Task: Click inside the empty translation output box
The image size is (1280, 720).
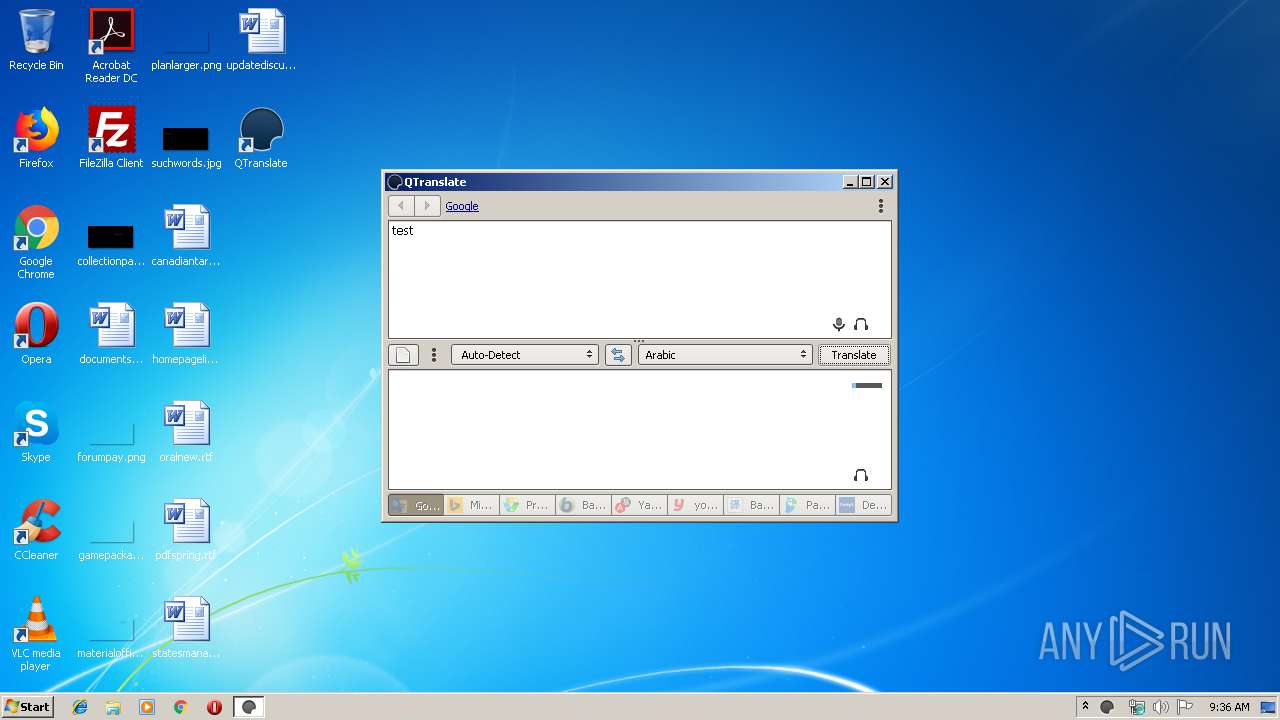Action: coord(639,429)
